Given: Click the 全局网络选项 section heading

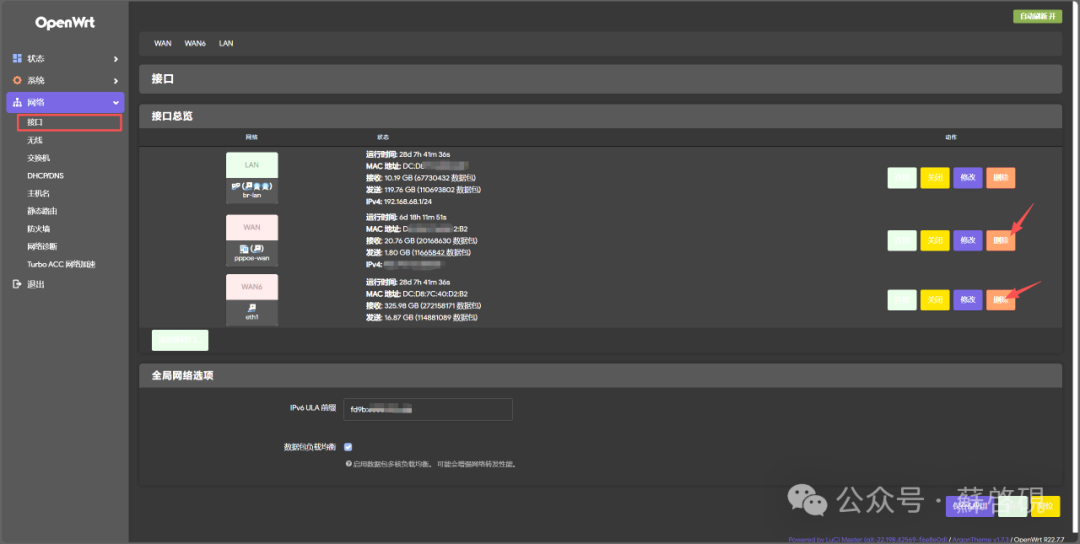Looking at the screenshot, I should tap(183, 375).
